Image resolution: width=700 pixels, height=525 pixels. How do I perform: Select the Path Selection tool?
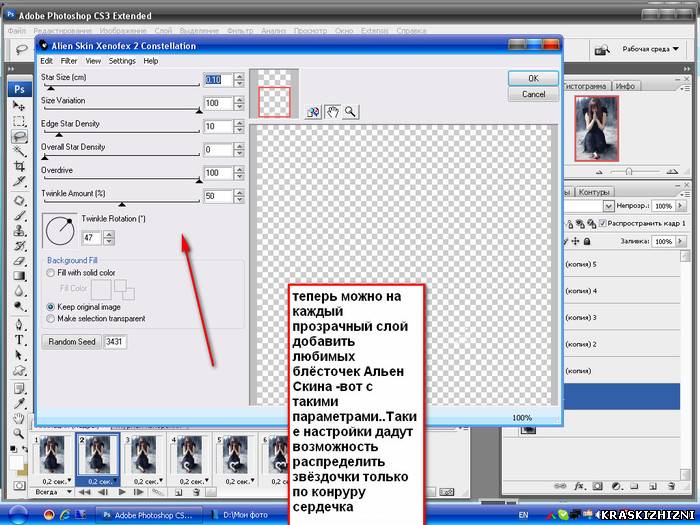point(19,355)
